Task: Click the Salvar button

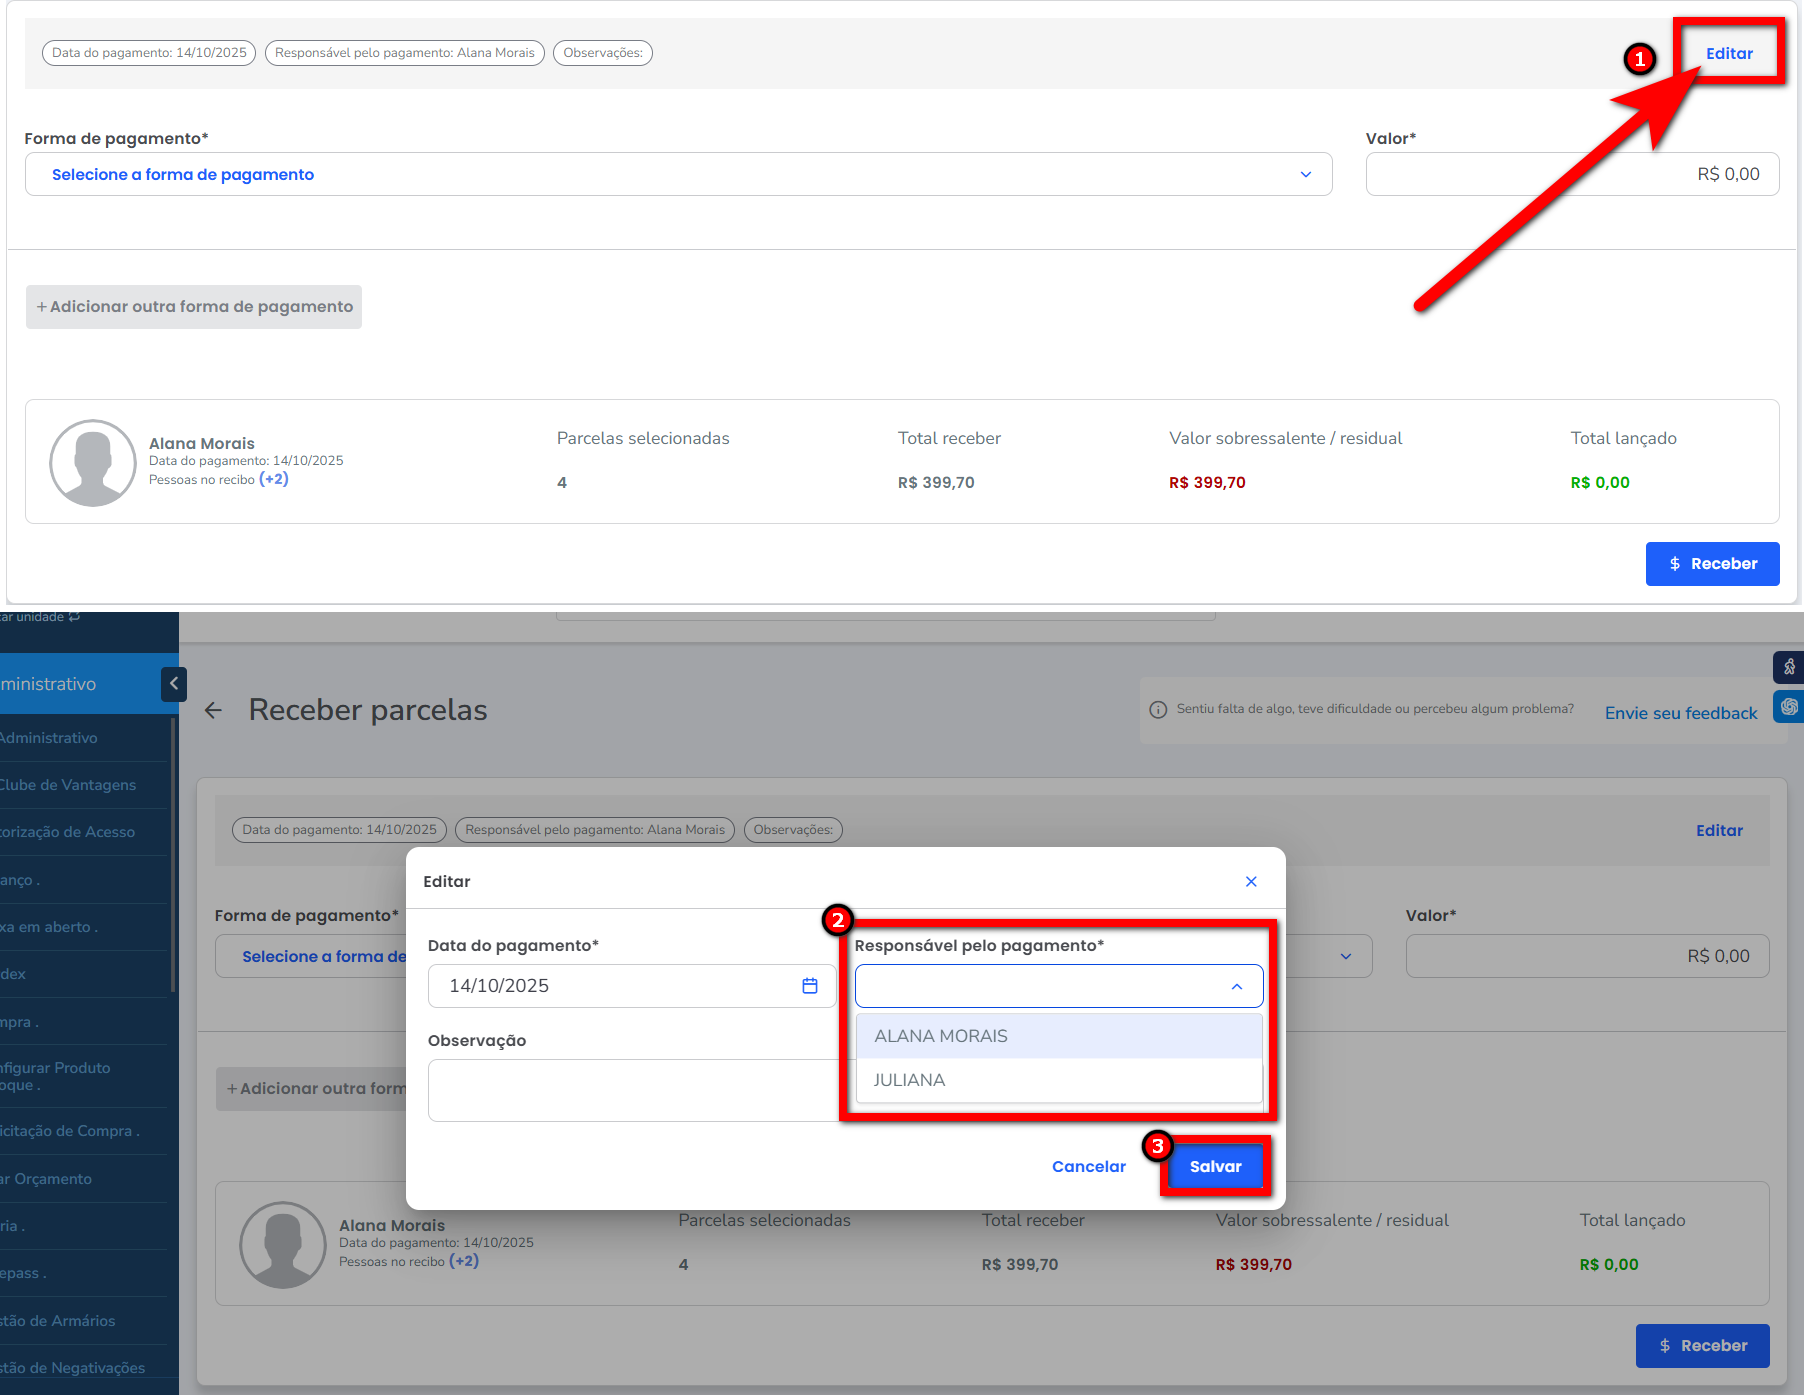Action: pos(1215,1166)
